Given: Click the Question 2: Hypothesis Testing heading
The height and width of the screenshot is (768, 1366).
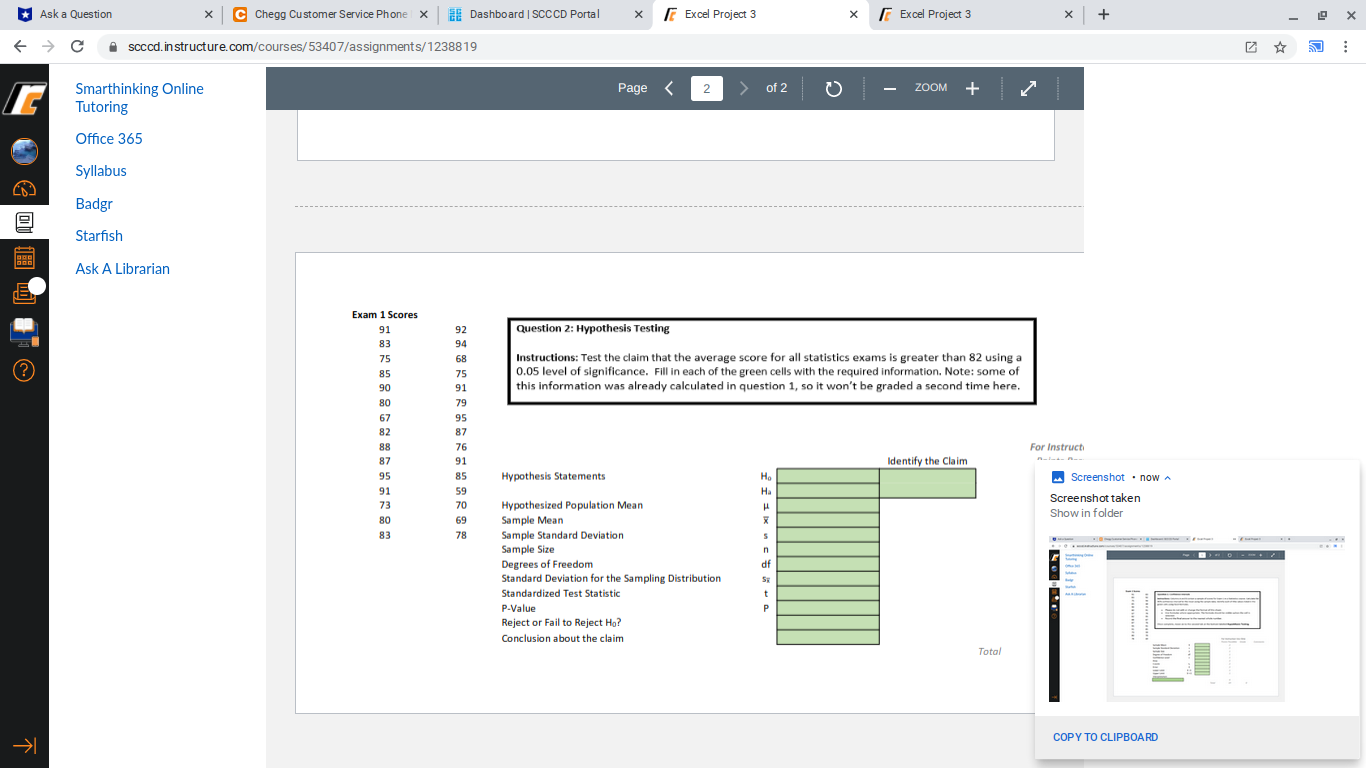Looking at the screenshot, I should 593,328.
